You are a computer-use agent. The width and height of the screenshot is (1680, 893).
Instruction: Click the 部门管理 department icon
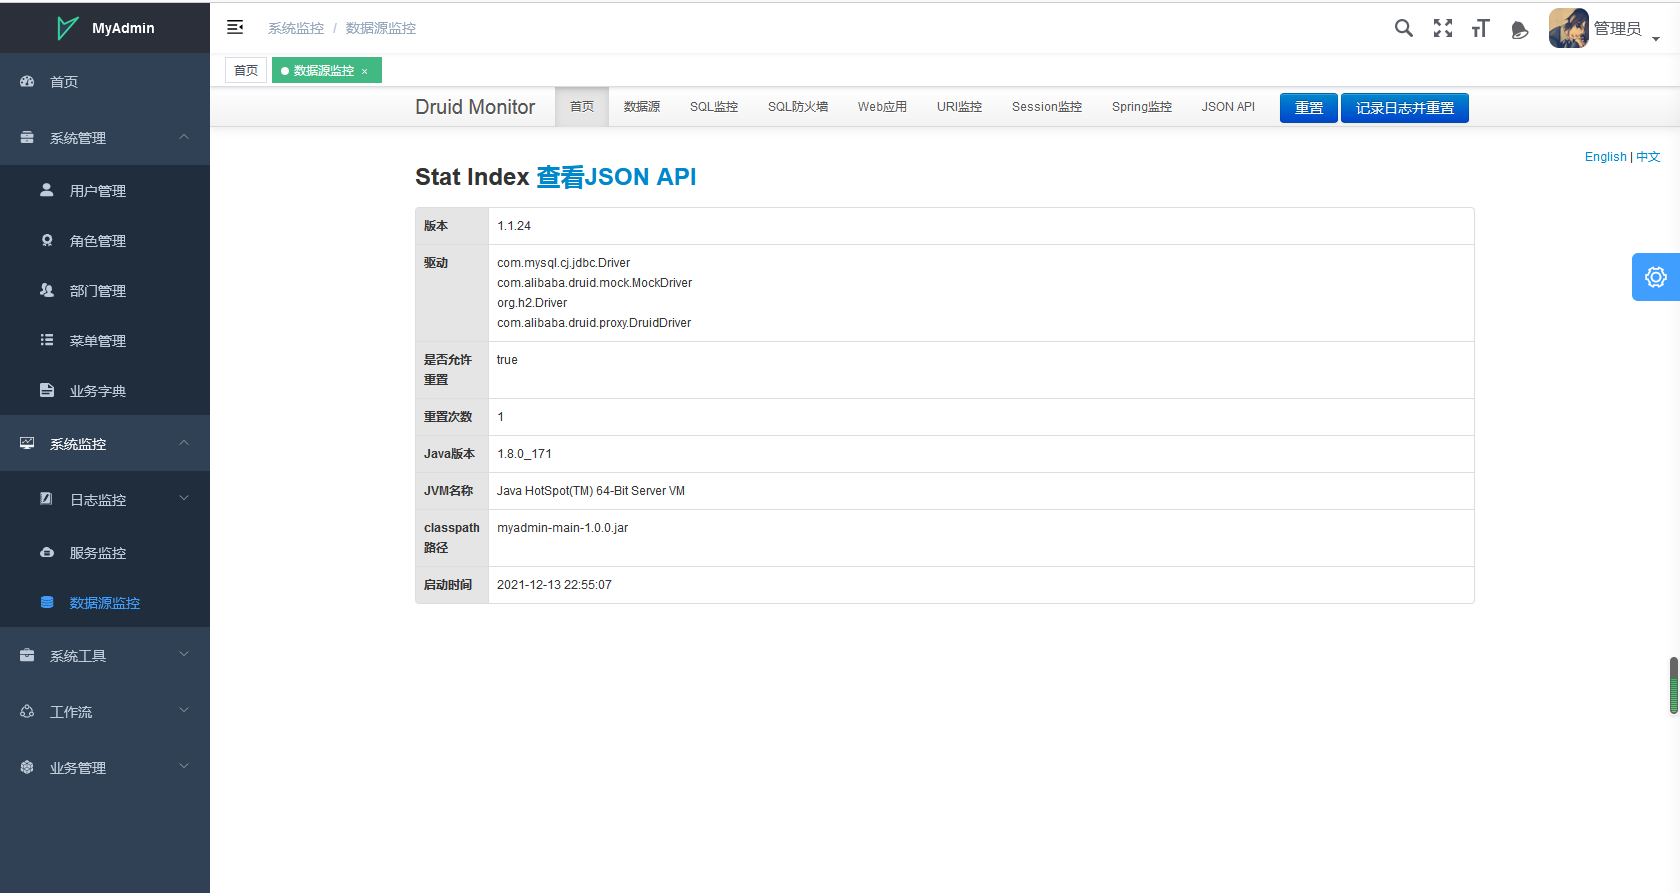click(46, 290)
